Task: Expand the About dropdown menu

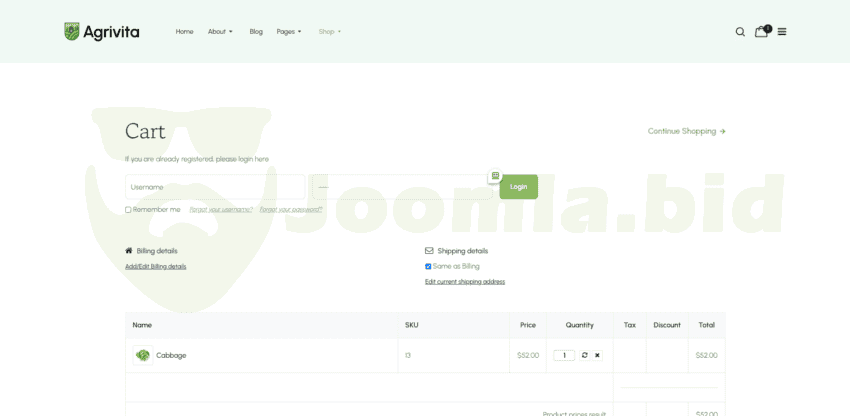Action: 220,32
